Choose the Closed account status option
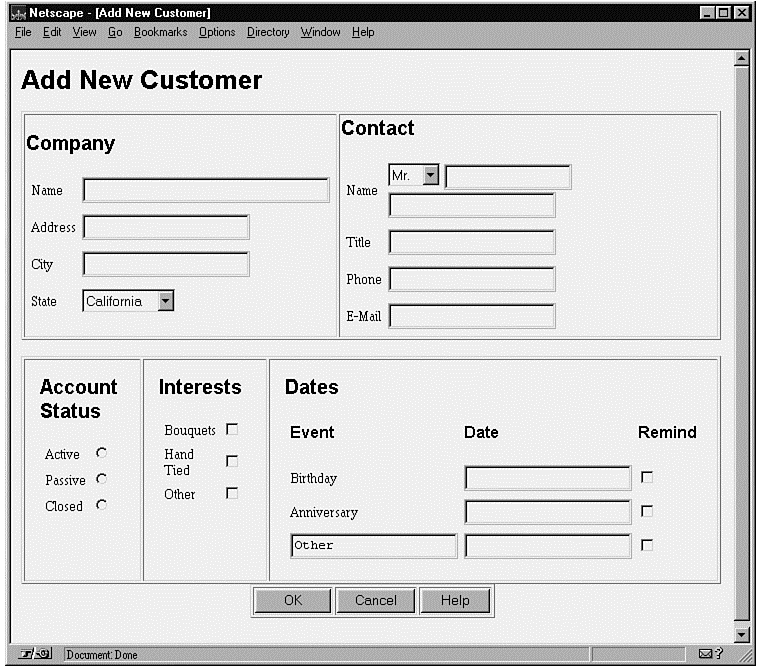 point(101,505)
